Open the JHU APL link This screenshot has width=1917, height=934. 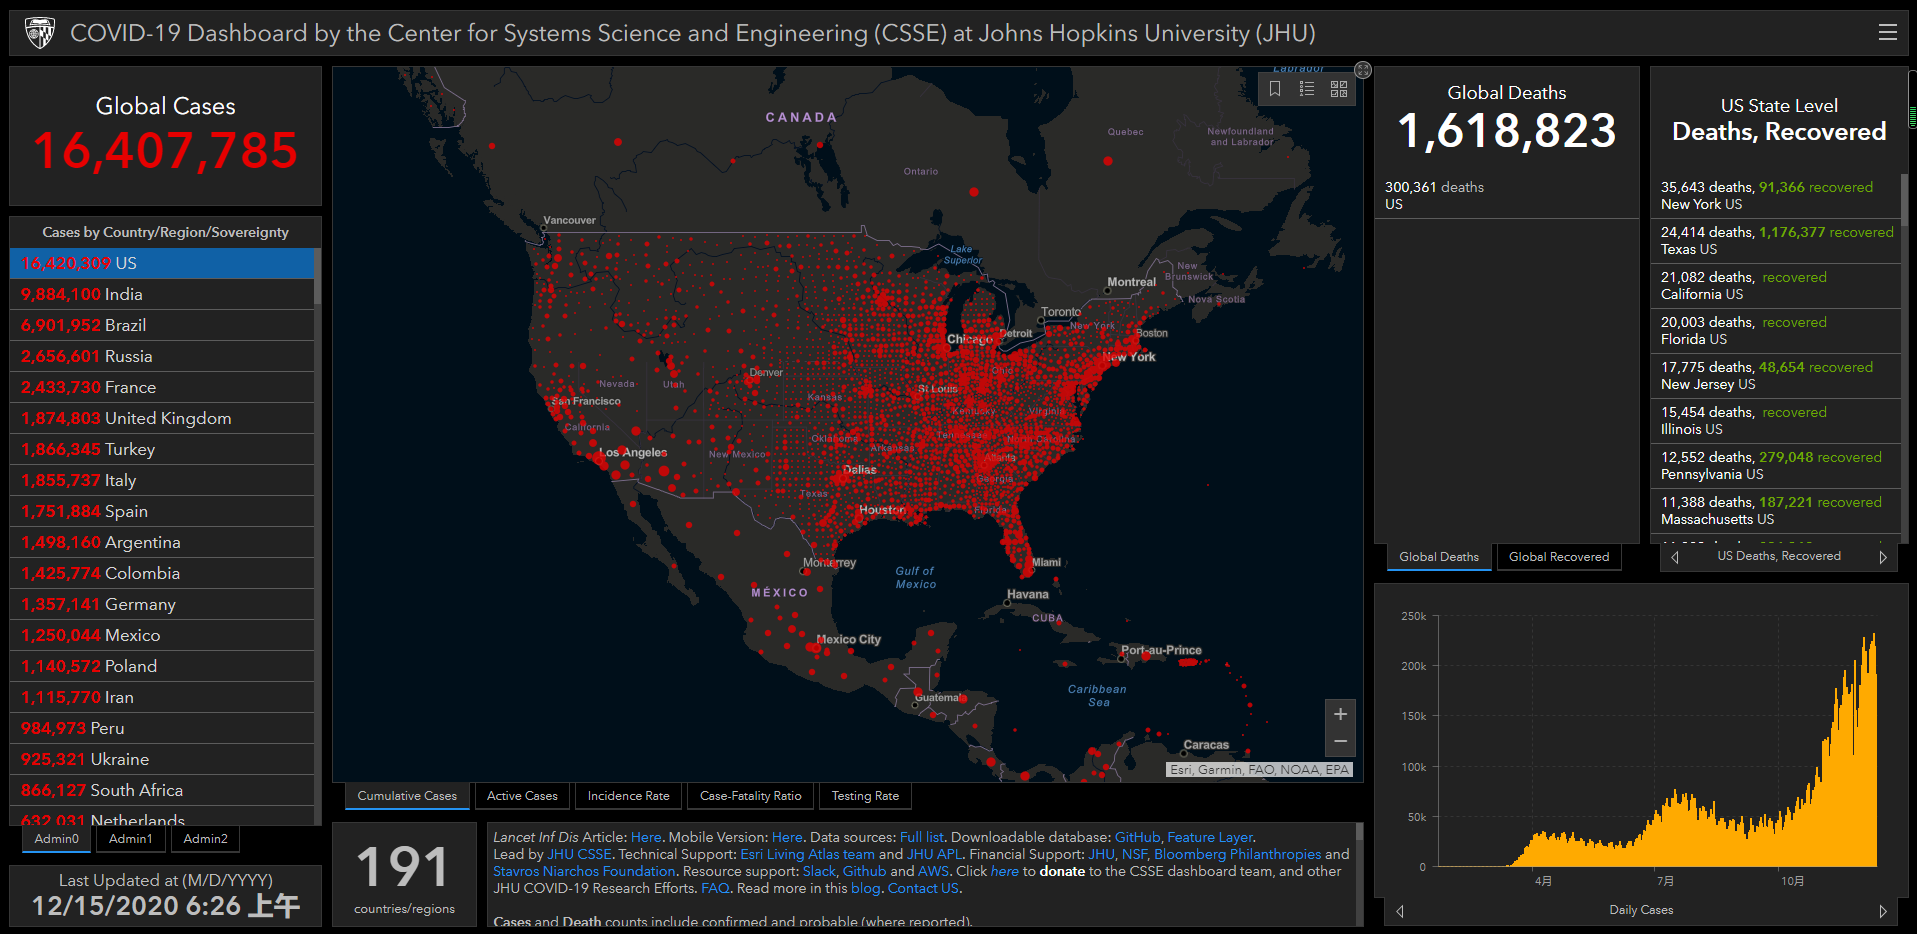click(x=934, y=854)
